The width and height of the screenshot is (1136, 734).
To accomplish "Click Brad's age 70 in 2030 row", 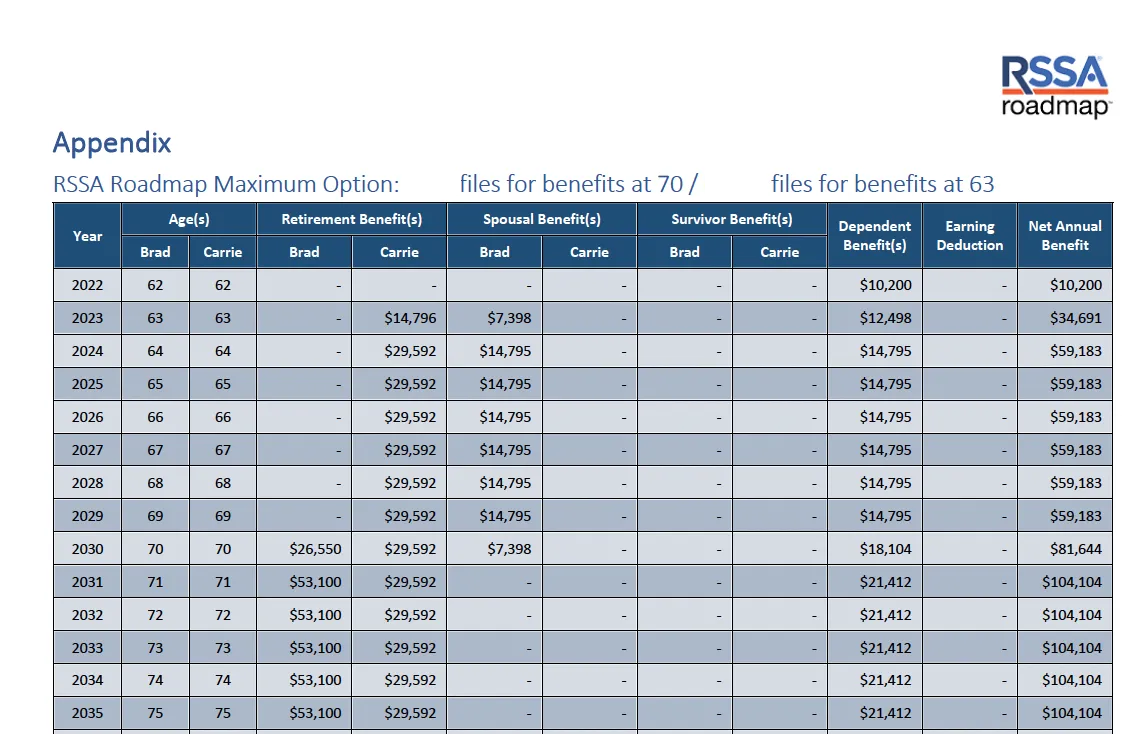I will (x=155, y=549).
